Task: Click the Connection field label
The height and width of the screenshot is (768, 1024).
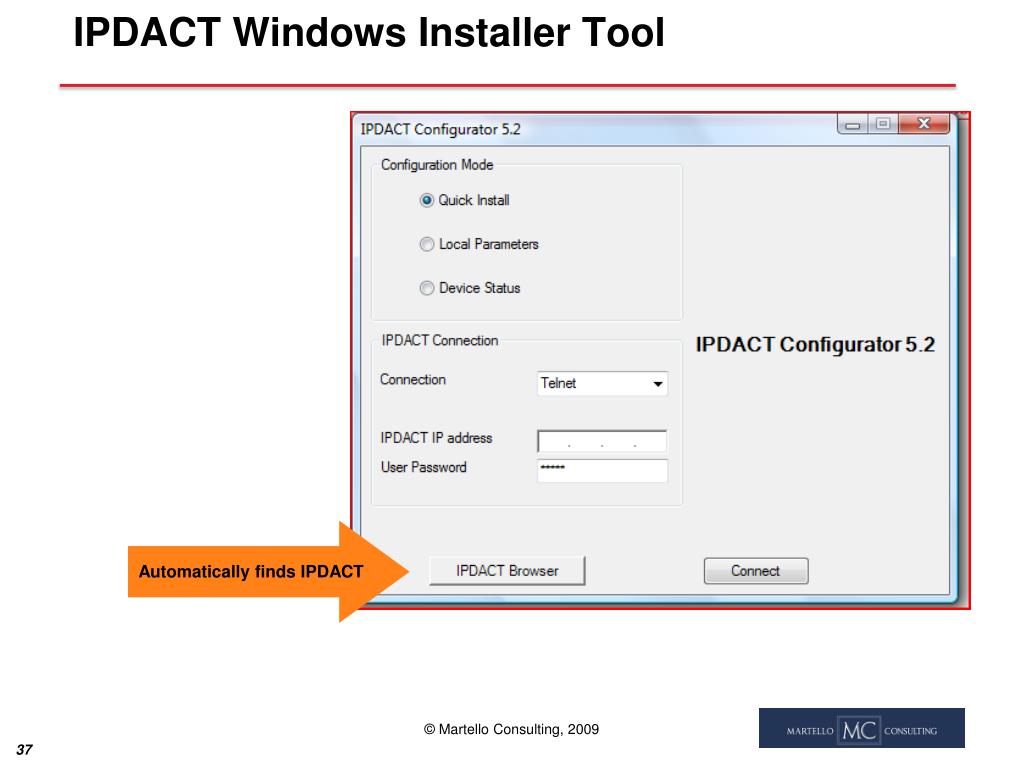Action: [x=413, y=380]
